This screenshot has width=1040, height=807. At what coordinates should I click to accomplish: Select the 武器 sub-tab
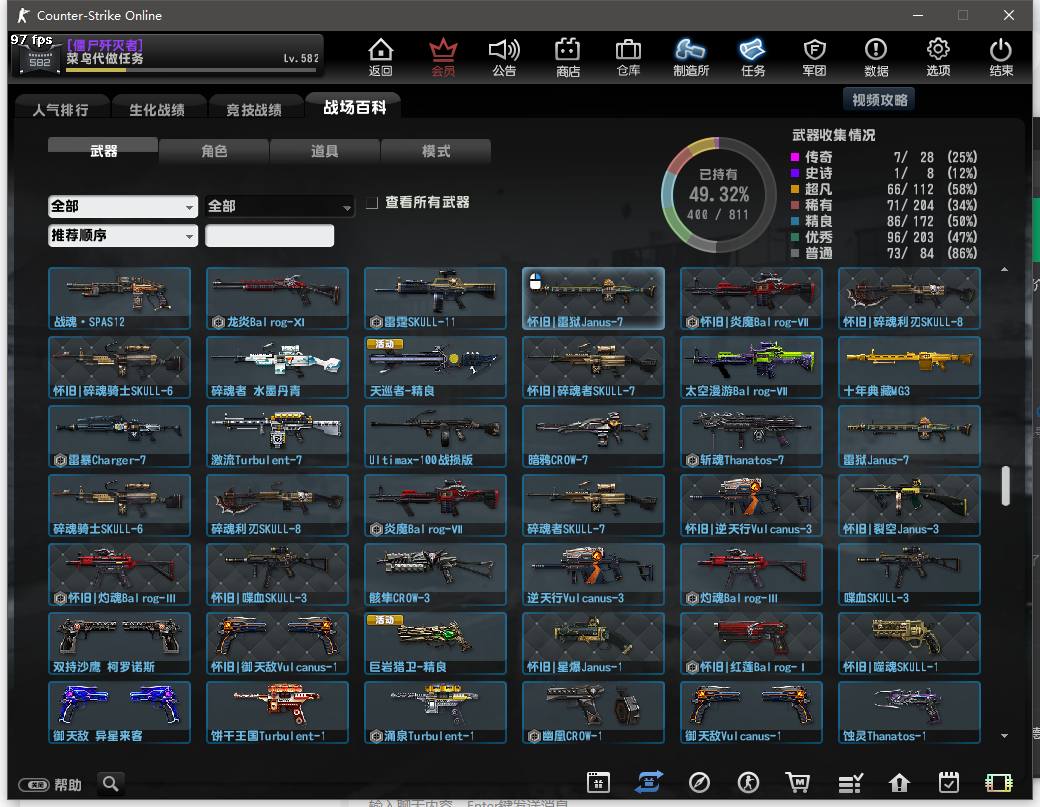point(103,151)
